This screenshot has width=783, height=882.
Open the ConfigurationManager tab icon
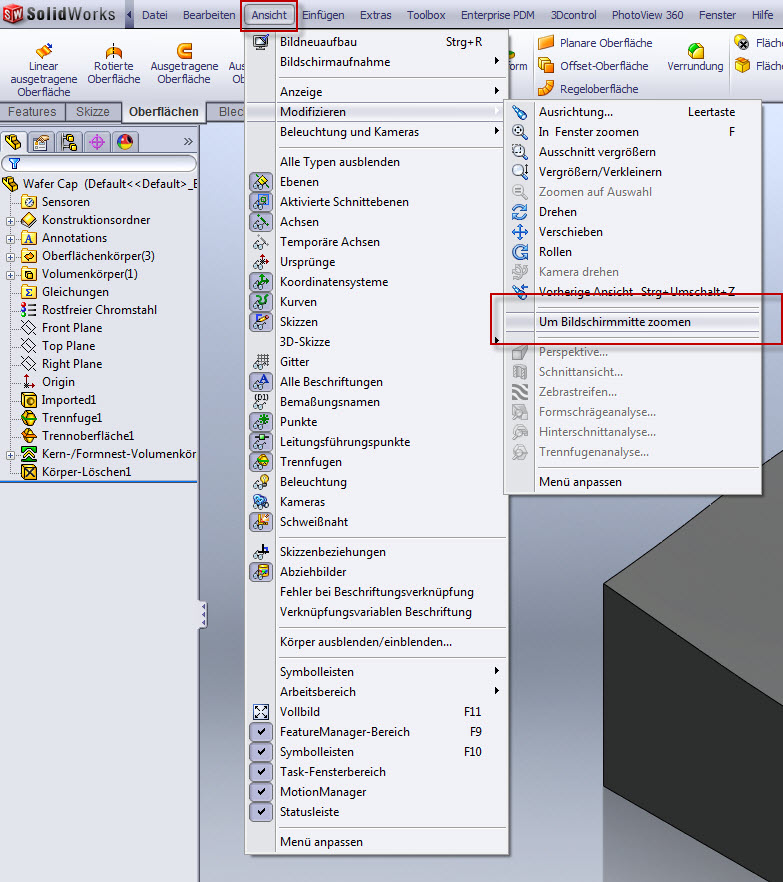69,142
